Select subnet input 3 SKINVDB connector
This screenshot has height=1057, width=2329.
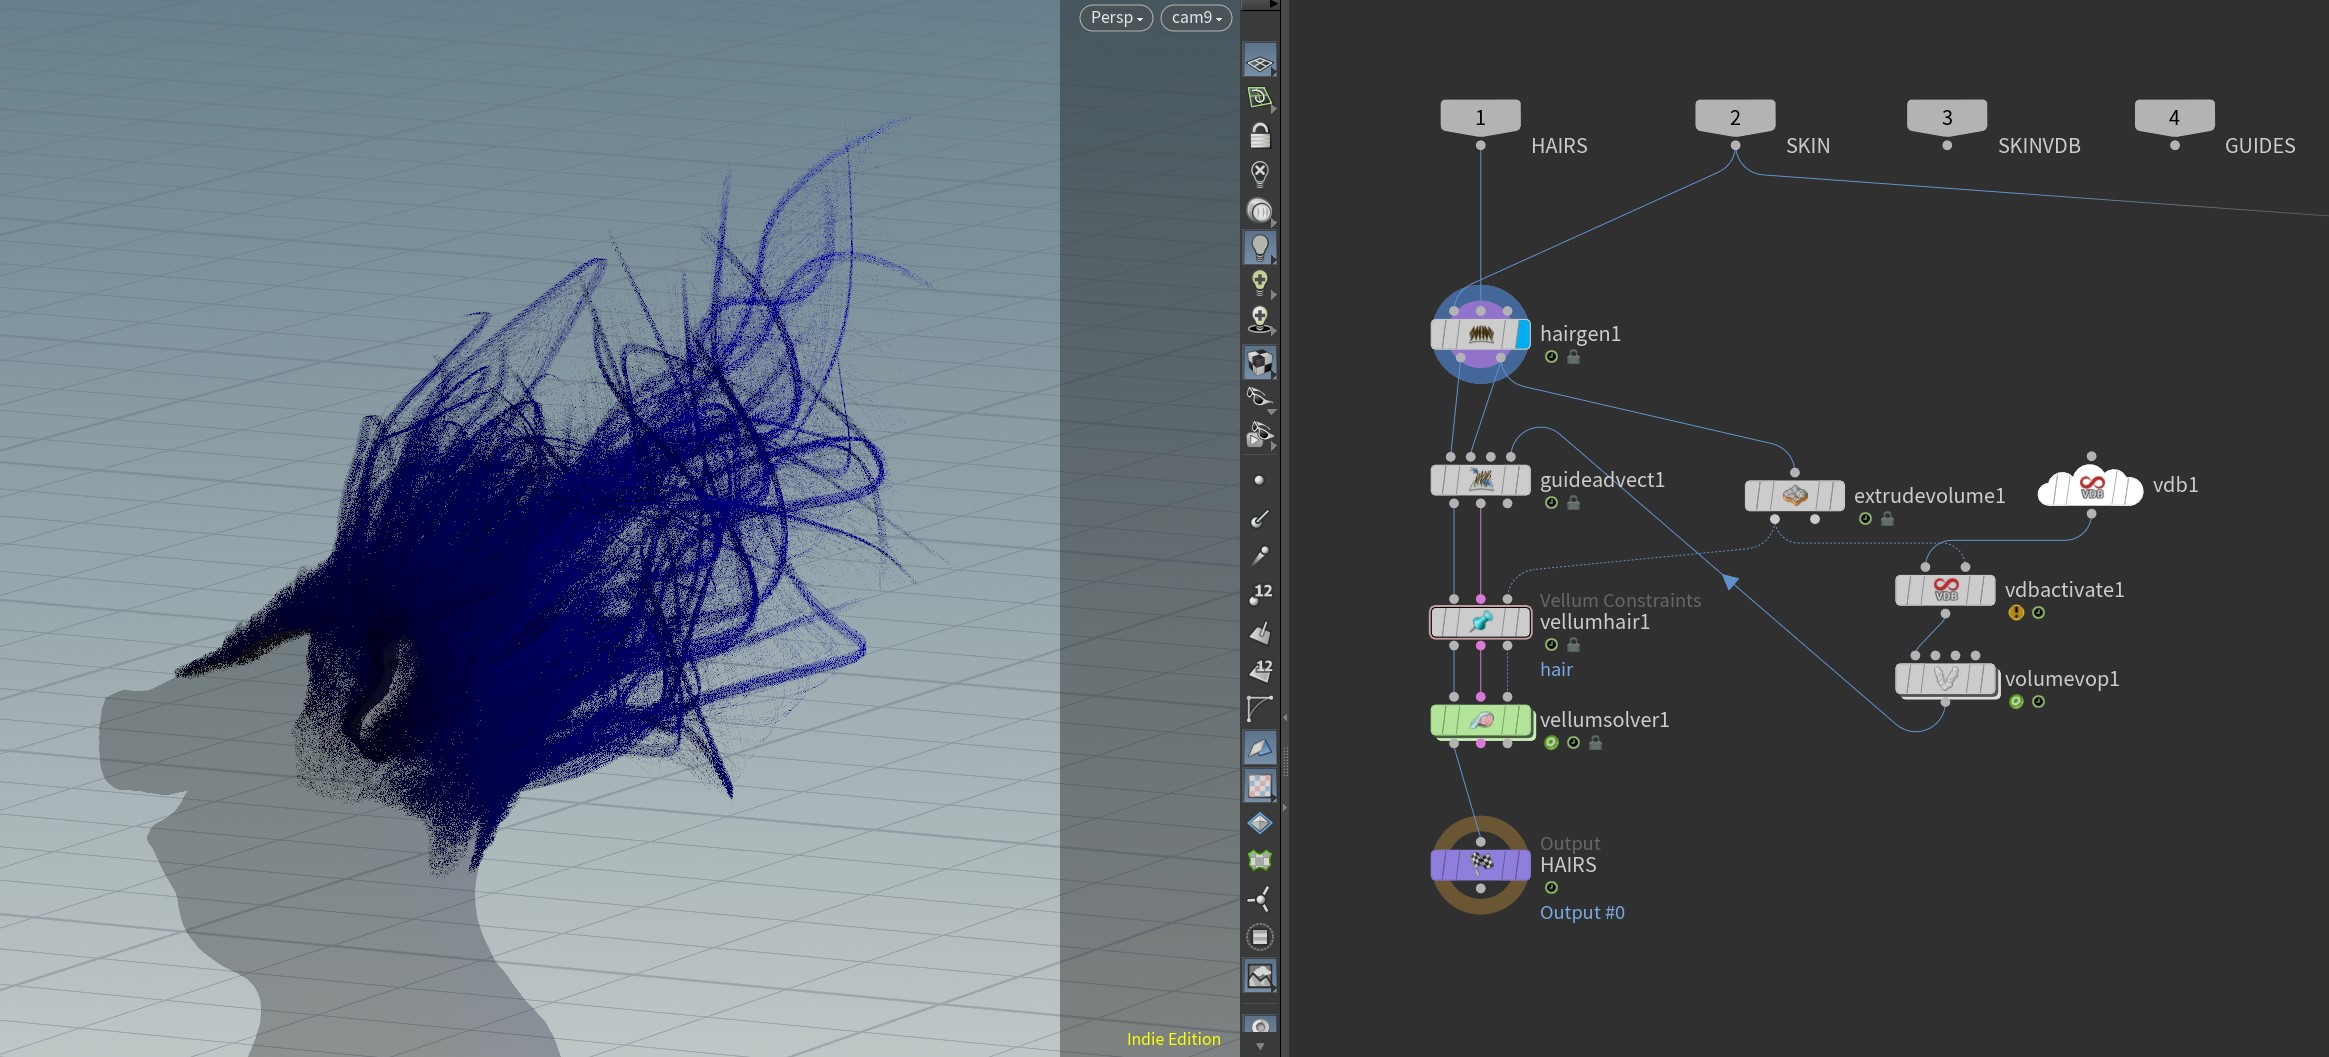1947,117
